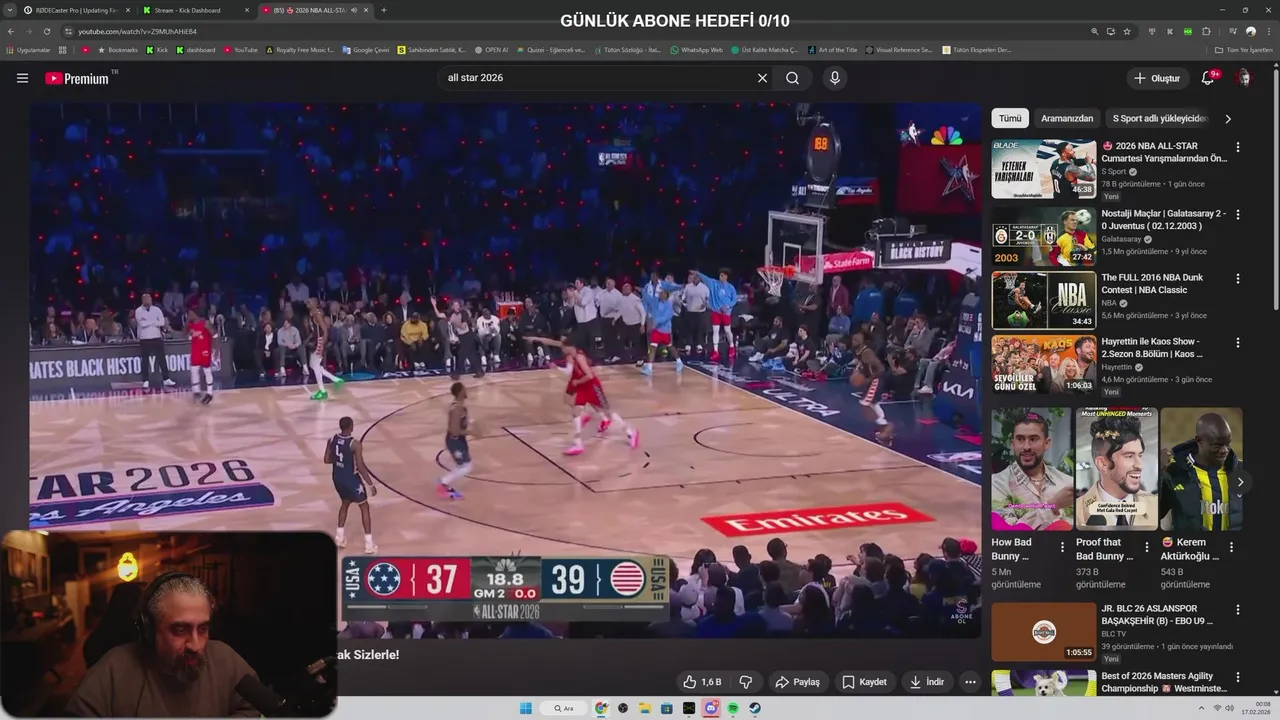Screen dimensions: 1280x720
Task: Open Galatasaray 2-0 Juventus thumbnail
Action: coord(1044,236)
